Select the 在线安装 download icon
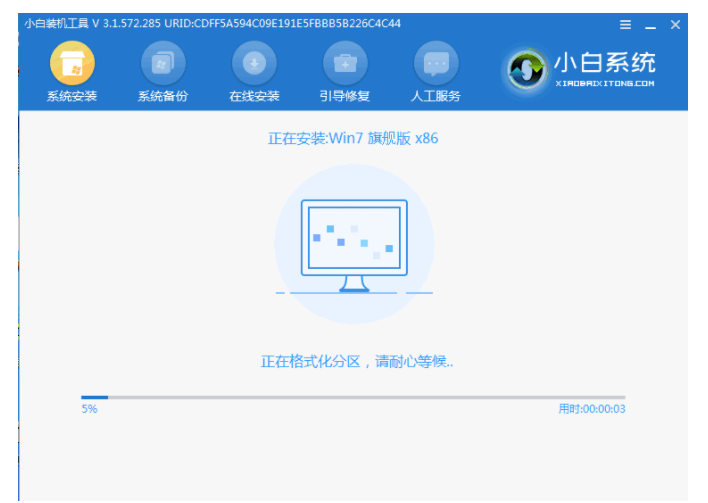The image size is (708, 503). point(253,64)
